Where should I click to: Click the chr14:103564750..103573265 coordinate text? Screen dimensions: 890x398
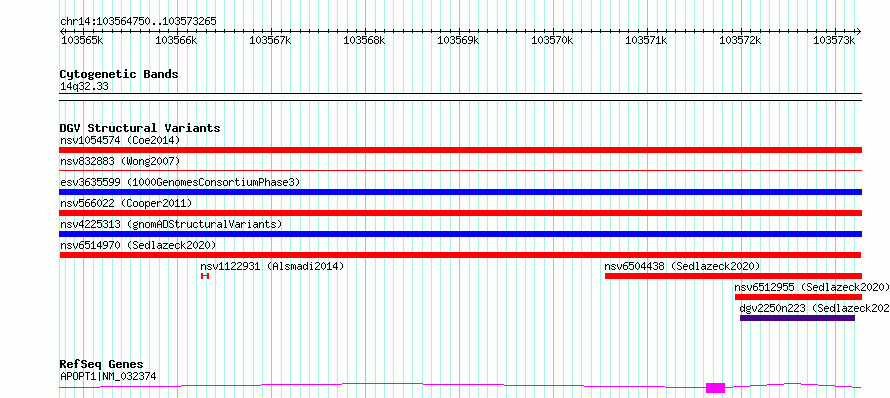point(138,22)
